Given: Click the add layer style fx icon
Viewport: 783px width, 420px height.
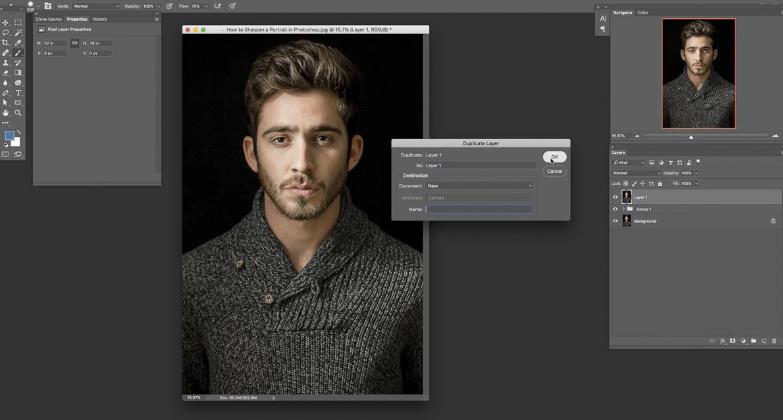Looking at the screenshot, I should click(722, 341).
